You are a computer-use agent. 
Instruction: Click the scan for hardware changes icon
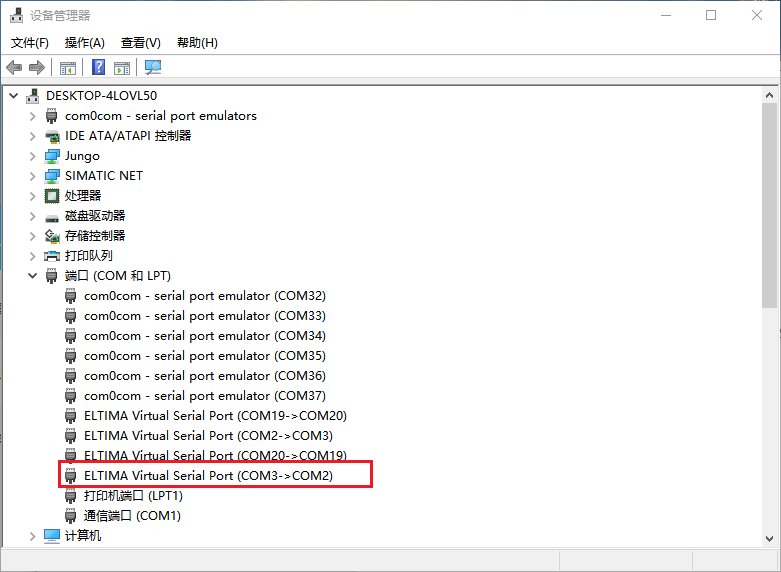pos(153,68)
